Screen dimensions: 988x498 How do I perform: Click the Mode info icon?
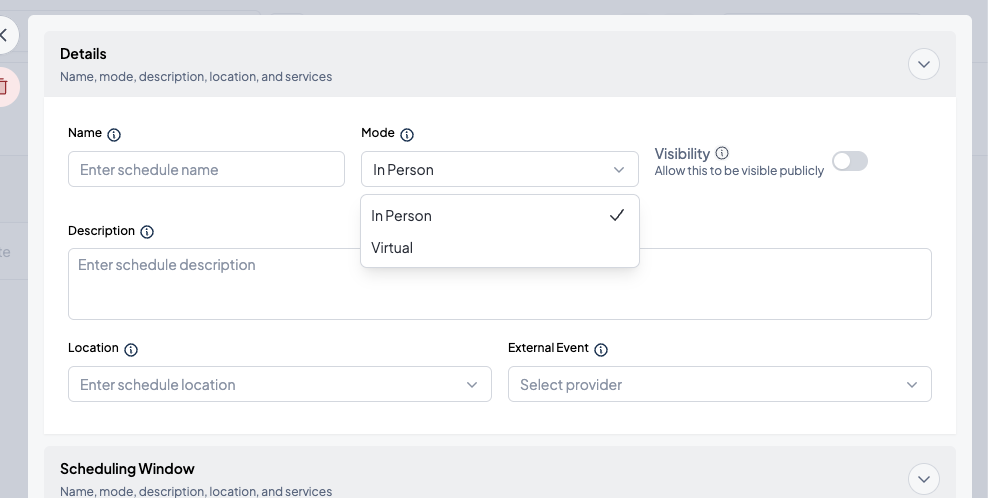click(x=407, y=134)
